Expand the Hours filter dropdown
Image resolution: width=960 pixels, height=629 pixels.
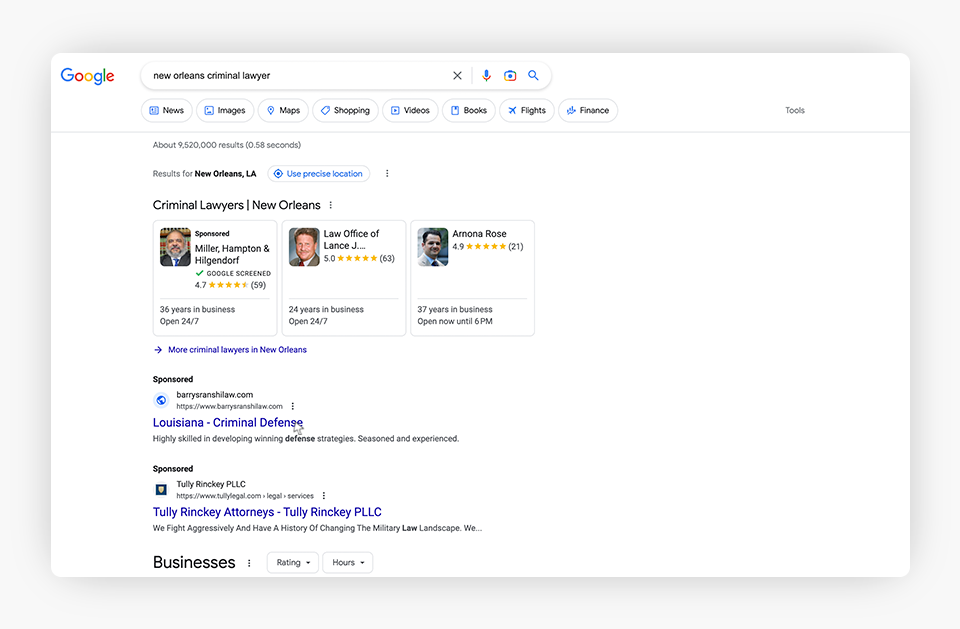(x=348, y=563)
